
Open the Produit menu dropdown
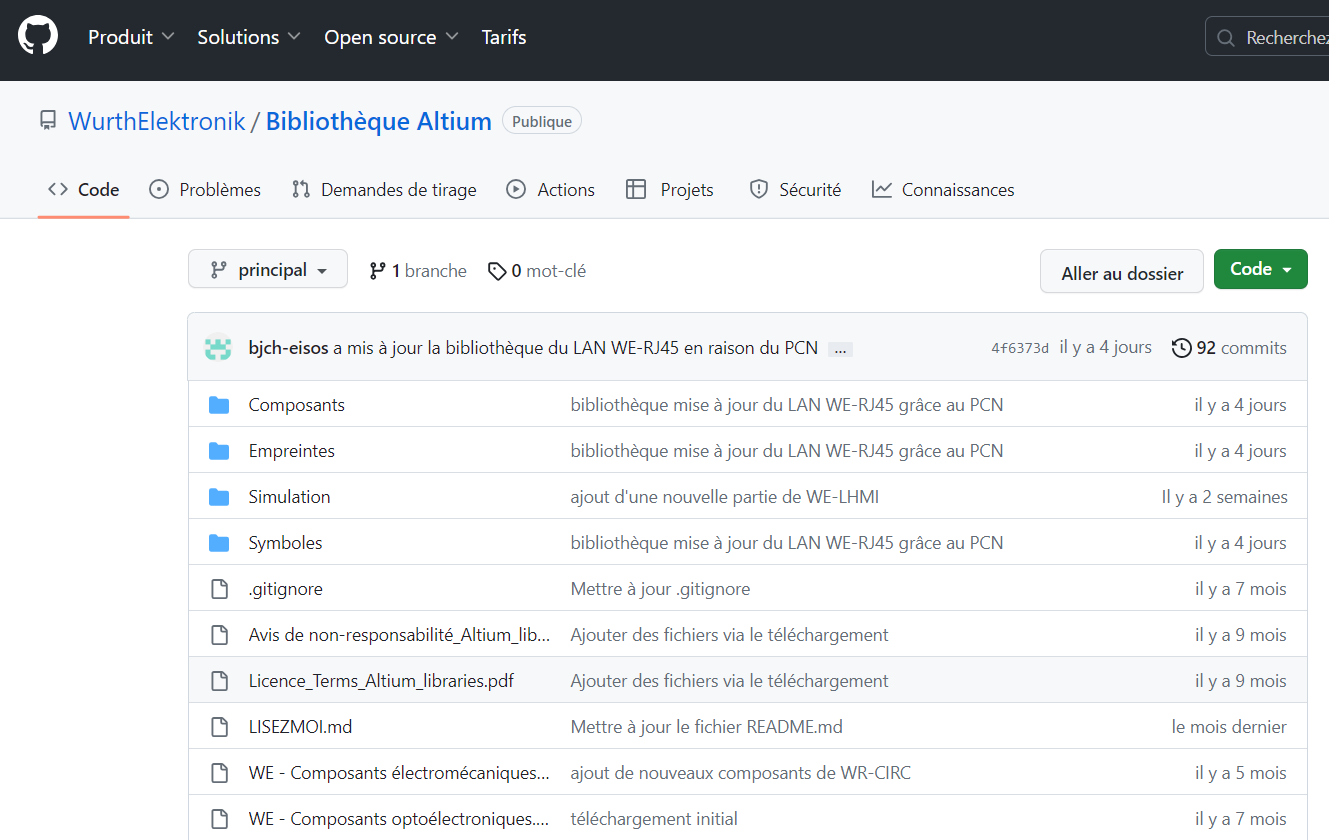(x=131, y=37)
